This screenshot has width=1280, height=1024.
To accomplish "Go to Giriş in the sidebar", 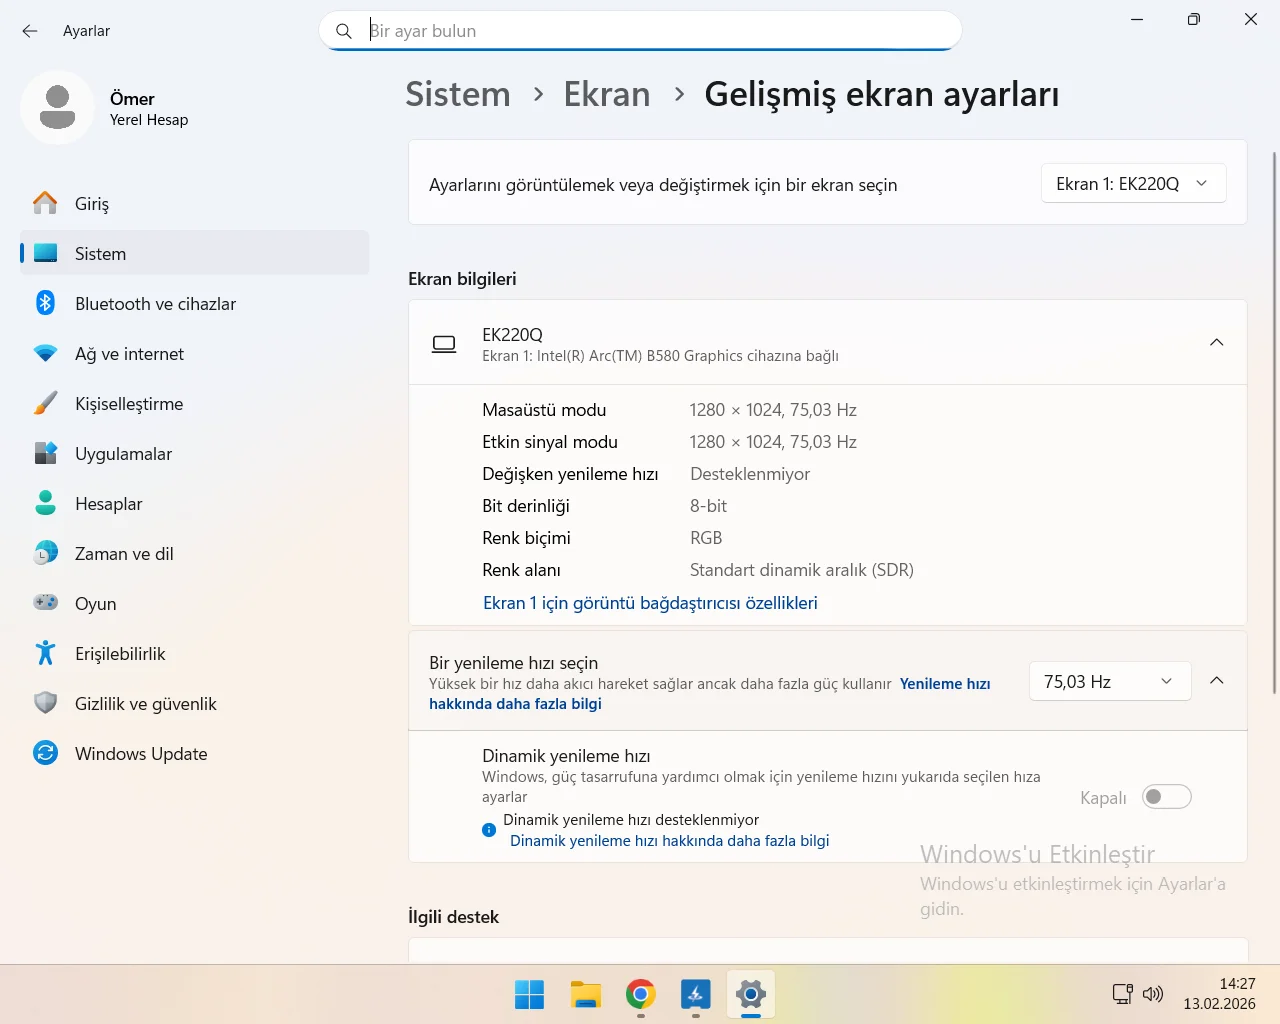I will (x=195, y=203).
